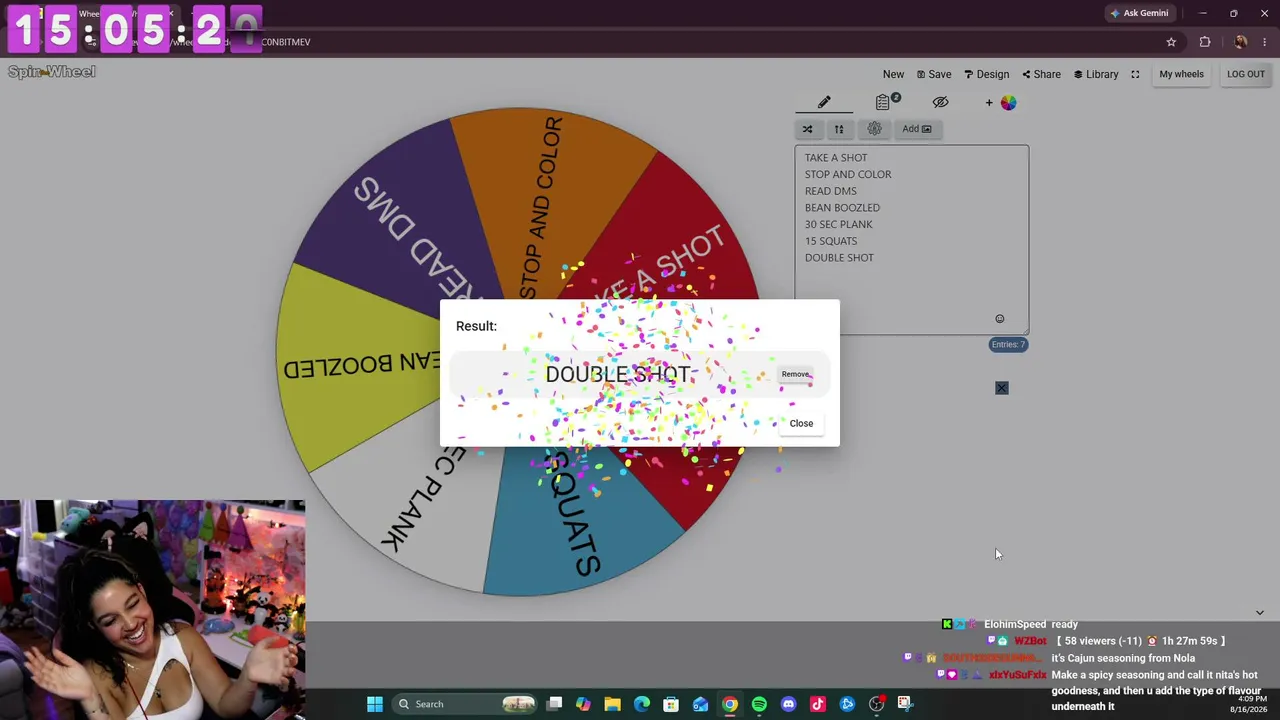Select the 30 SEC PLANK entry line

[839, 224]
